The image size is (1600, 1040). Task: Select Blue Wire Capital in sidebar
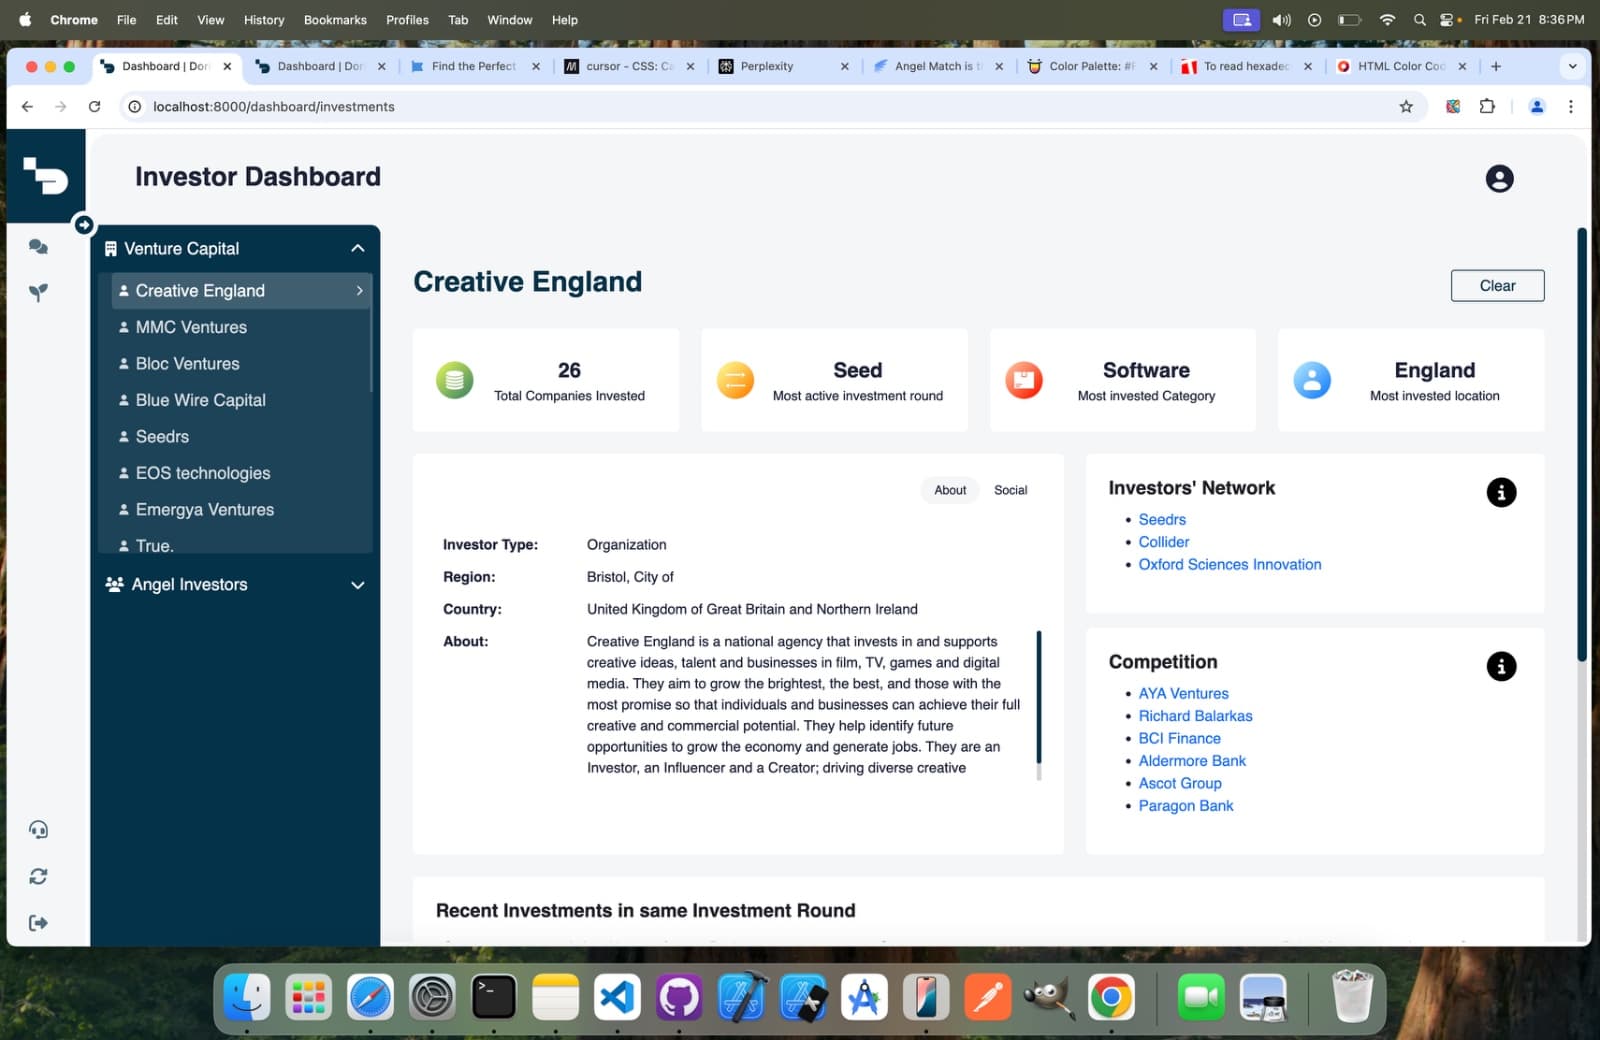pos(240,401)
